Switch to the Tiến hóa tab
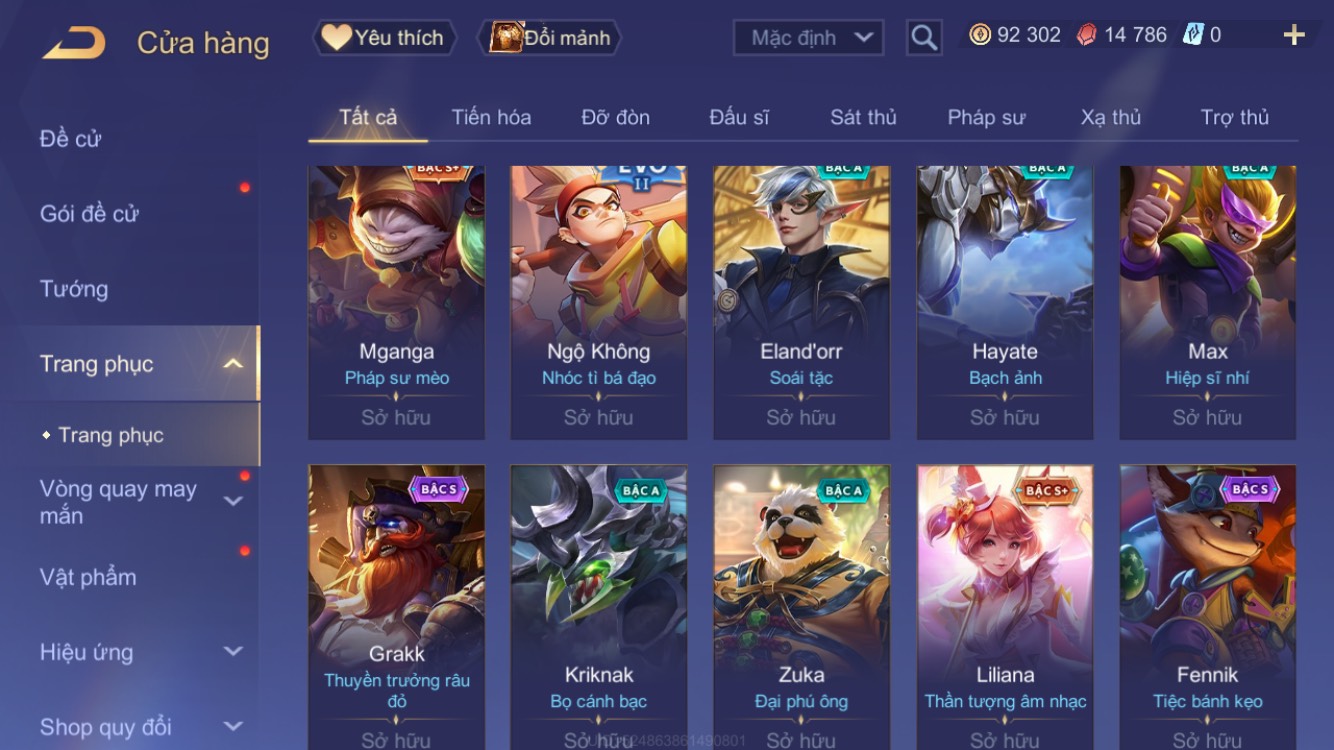Image resolution: width=1334 pixels, height=750 pixels. pos(491,117)
